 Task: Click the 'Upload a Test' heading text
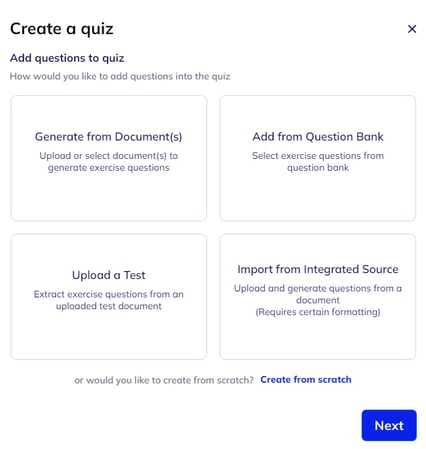109,275
